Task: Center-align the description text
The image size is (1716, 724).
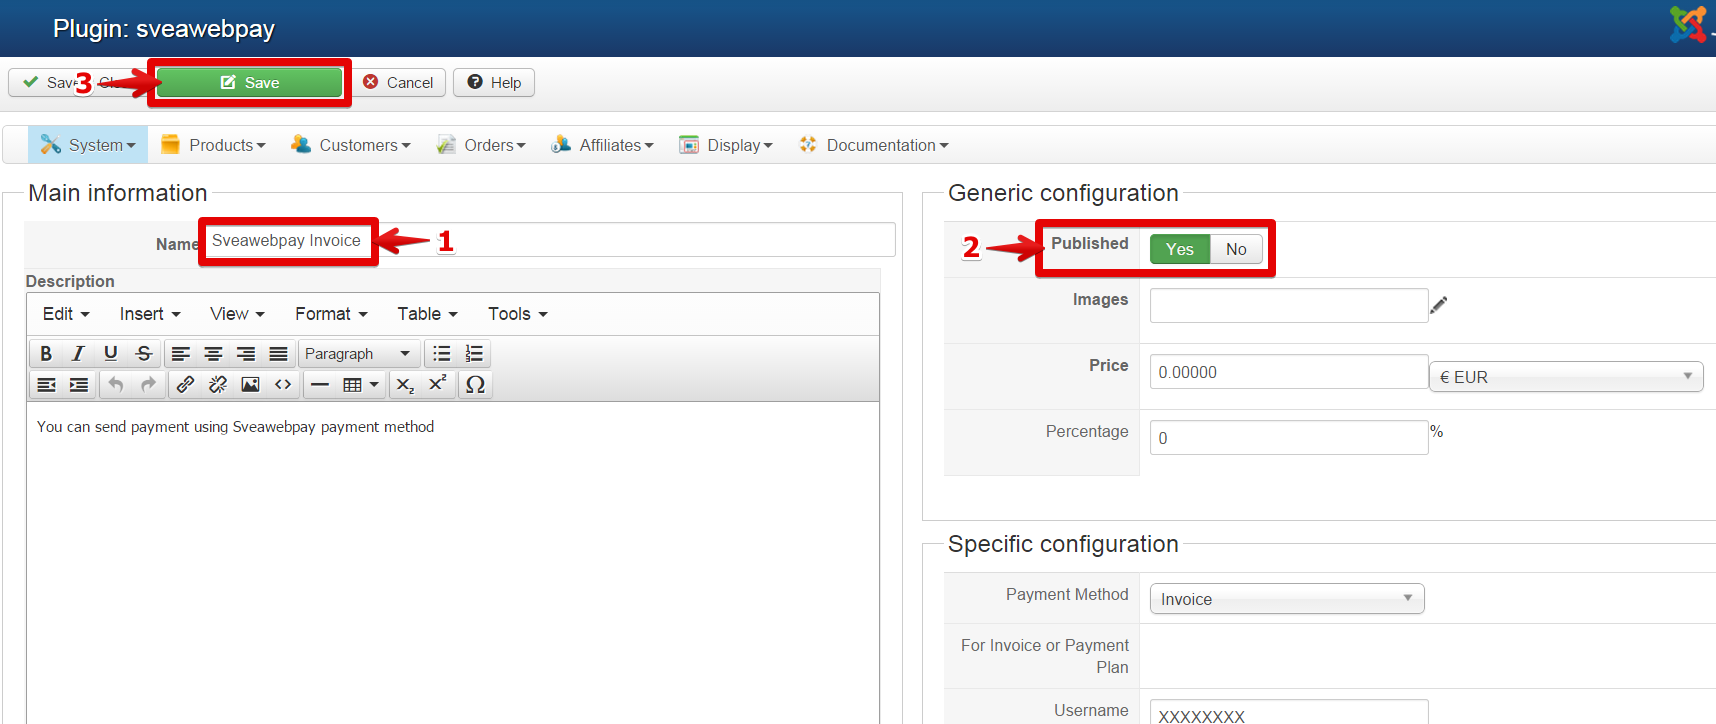Action: tap(213, 354)
